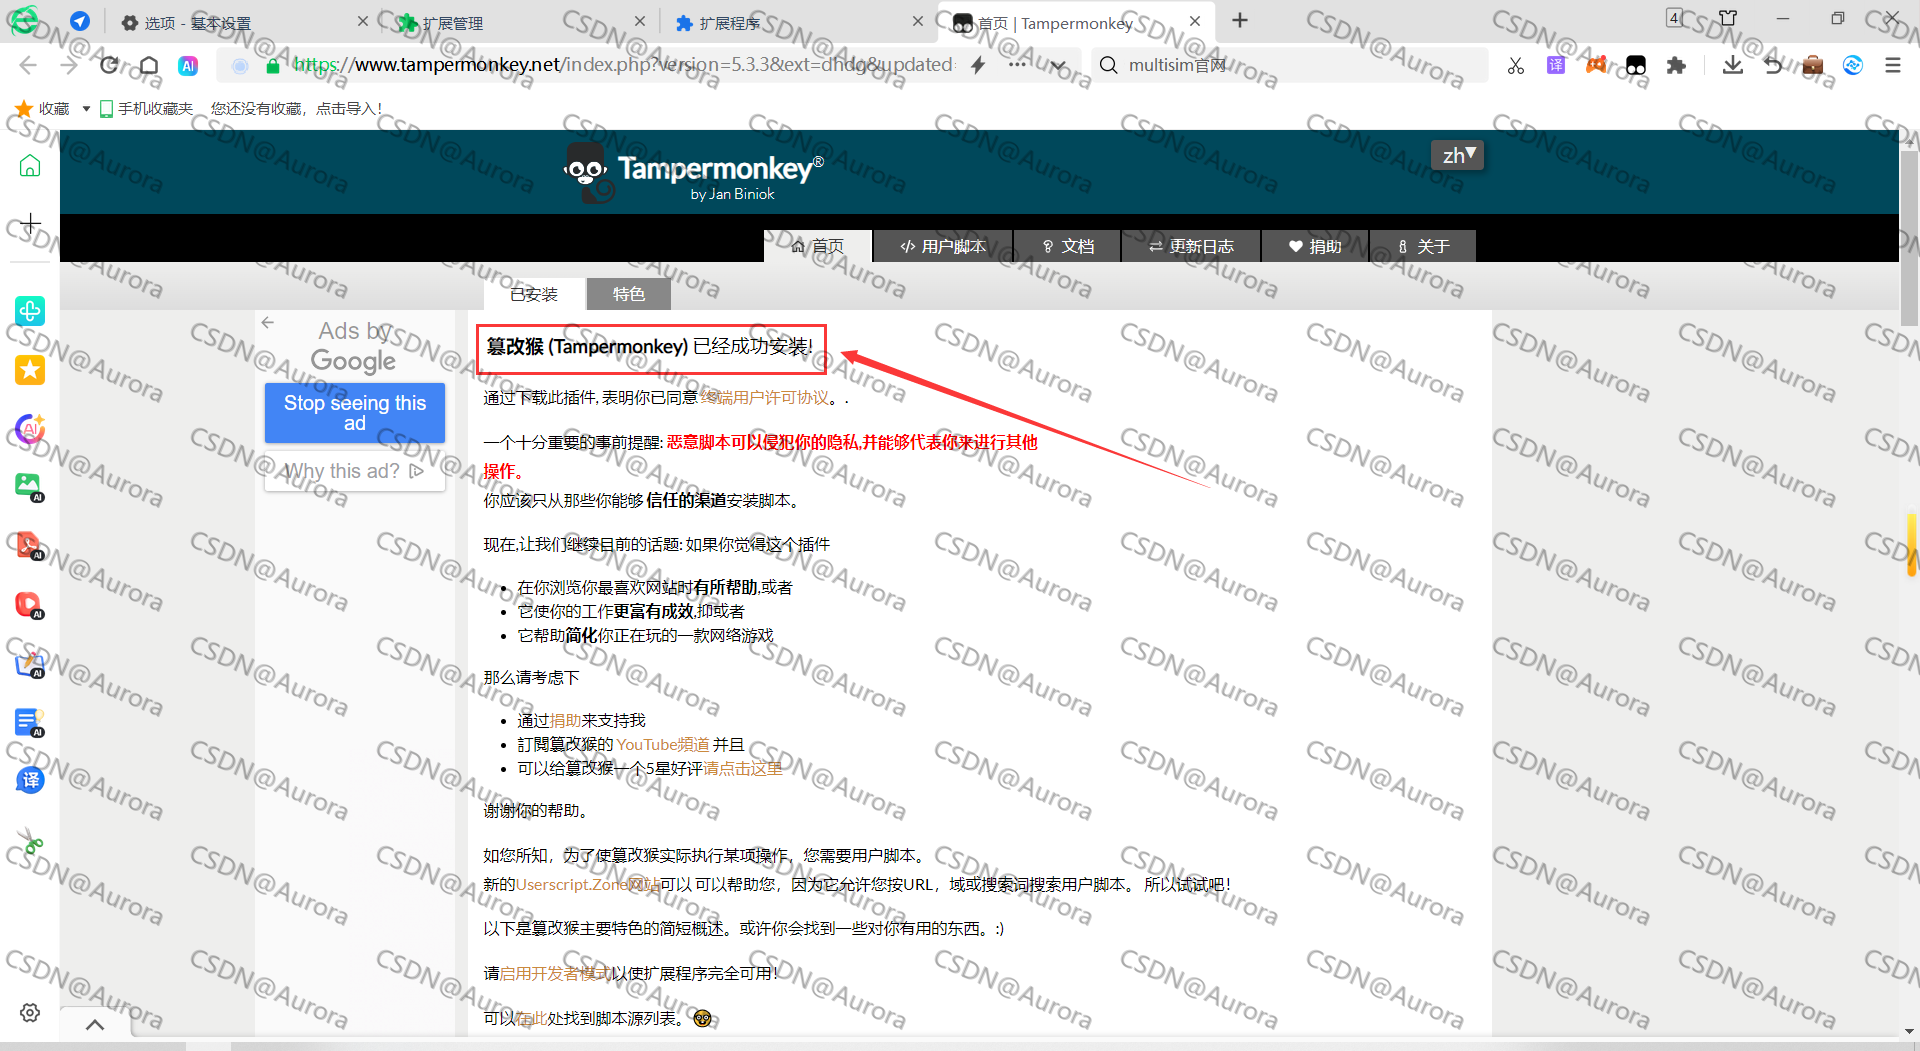Image resolution: width=1920 pixels, height=1051 pixels.
Task: Reload the current page
Action: pyautogui.click(x=109, y=65)
